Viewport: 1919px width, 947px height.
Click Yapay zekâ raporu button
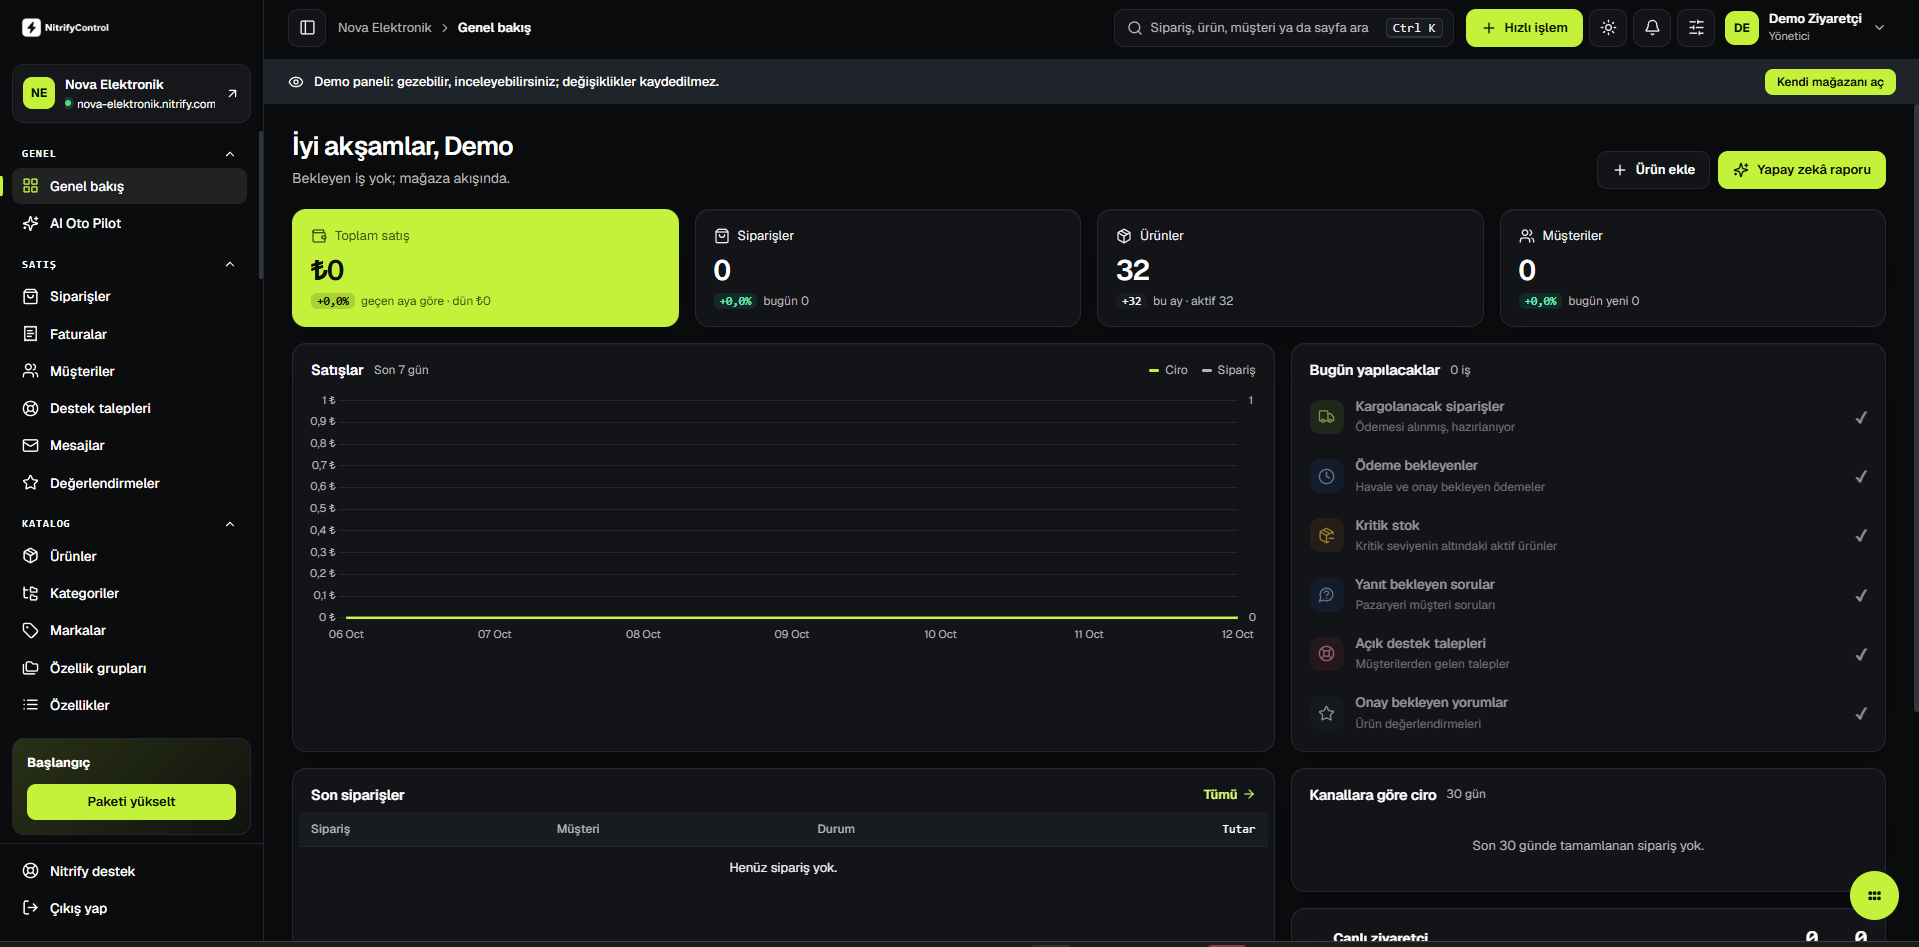pyautogui.click(x=1802, y=170)
